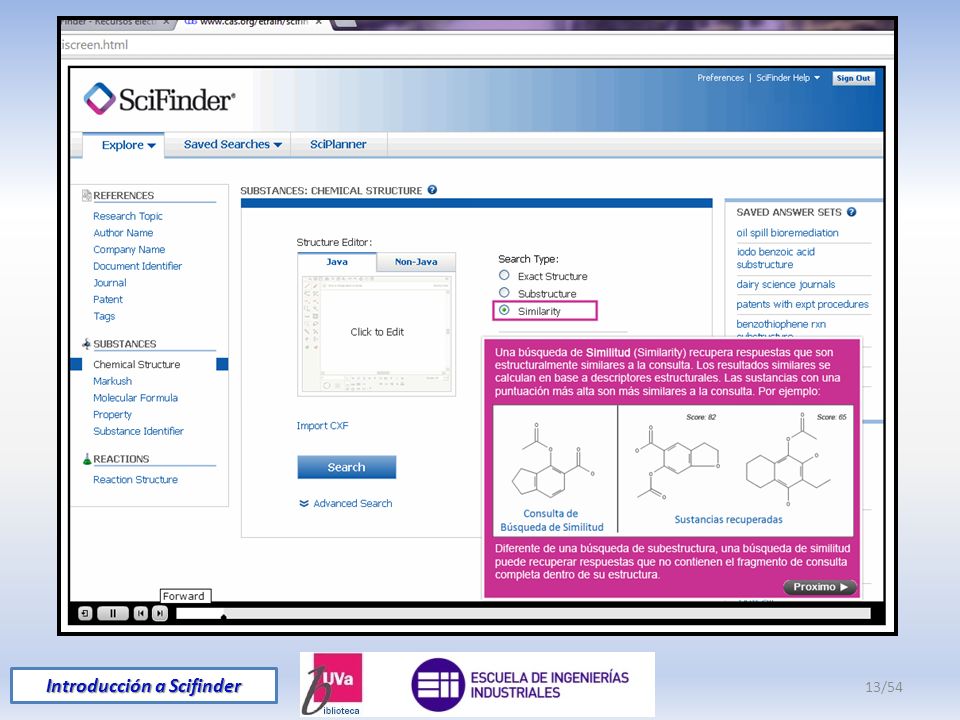This screenshot has height=720, width=960.
Task: Select the Substructure radio button
Action: [x=504, y=293]
